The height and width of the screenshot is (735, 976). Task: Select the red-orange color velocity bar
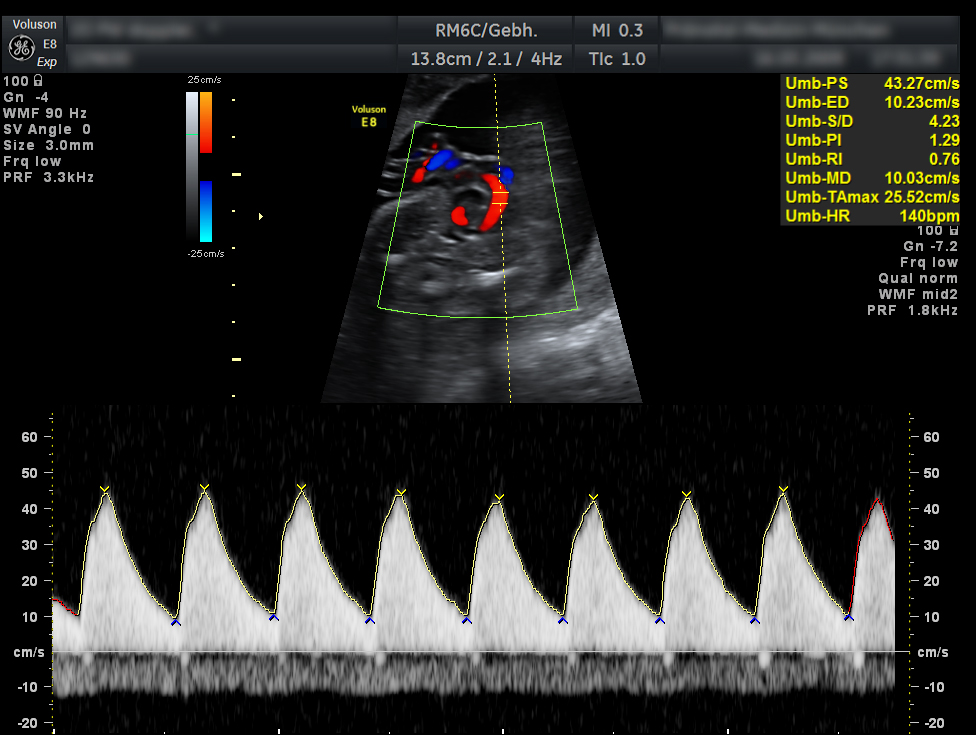pos(205,122)
